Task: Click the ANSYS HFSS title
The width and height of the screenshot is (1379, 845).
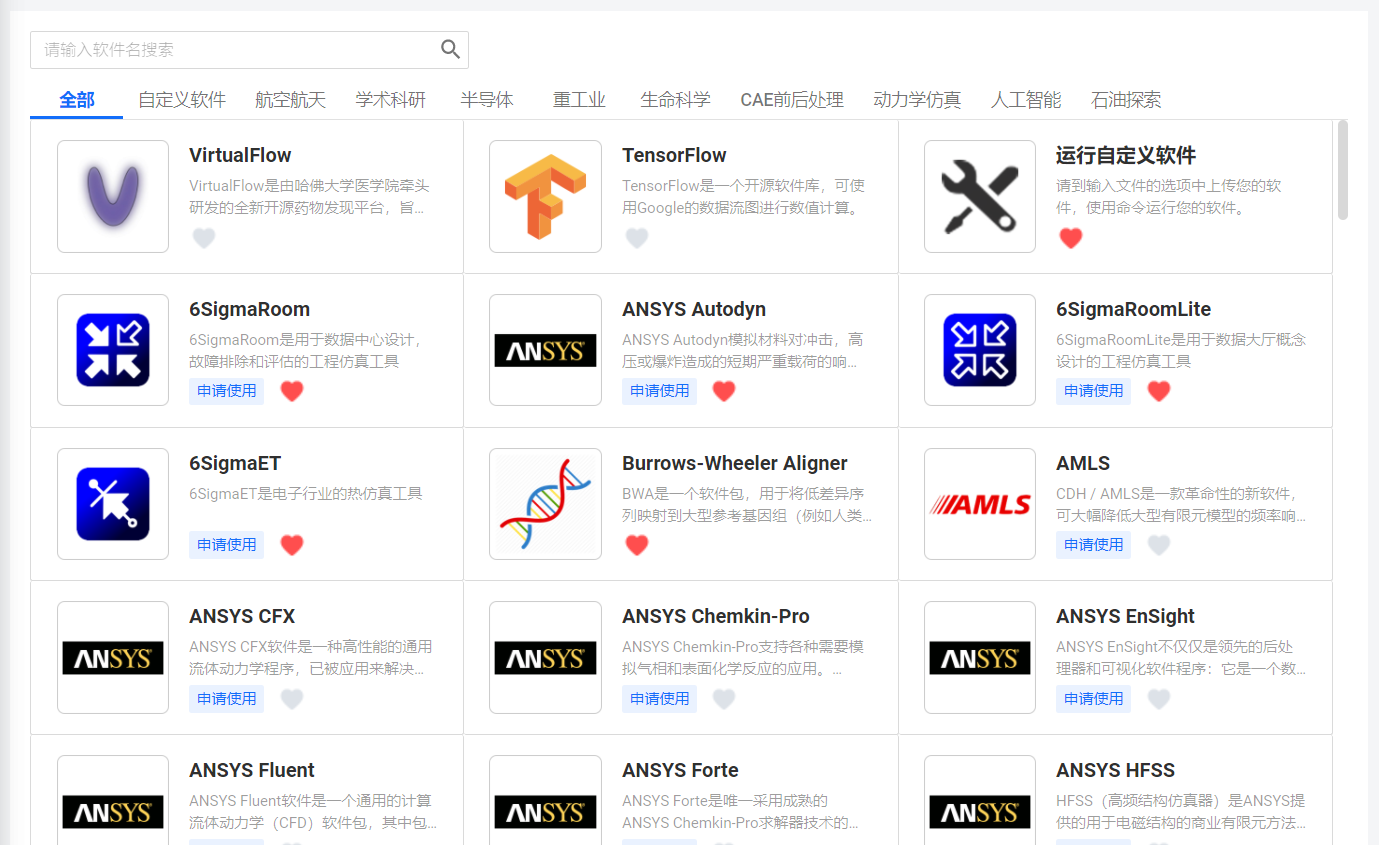Action: point(1115,770)
